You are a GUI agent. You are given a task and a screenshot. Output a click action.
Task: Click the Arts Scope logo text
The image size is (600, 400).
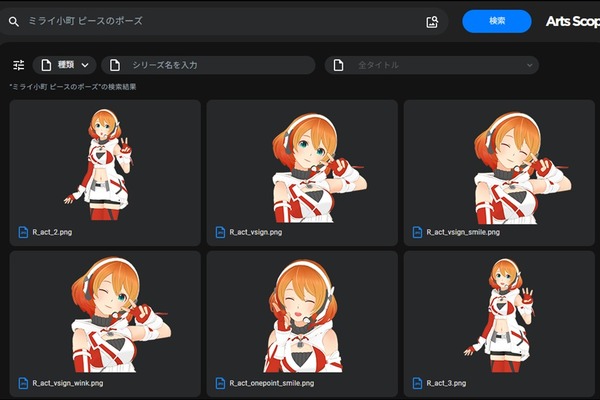click(573, 21)
